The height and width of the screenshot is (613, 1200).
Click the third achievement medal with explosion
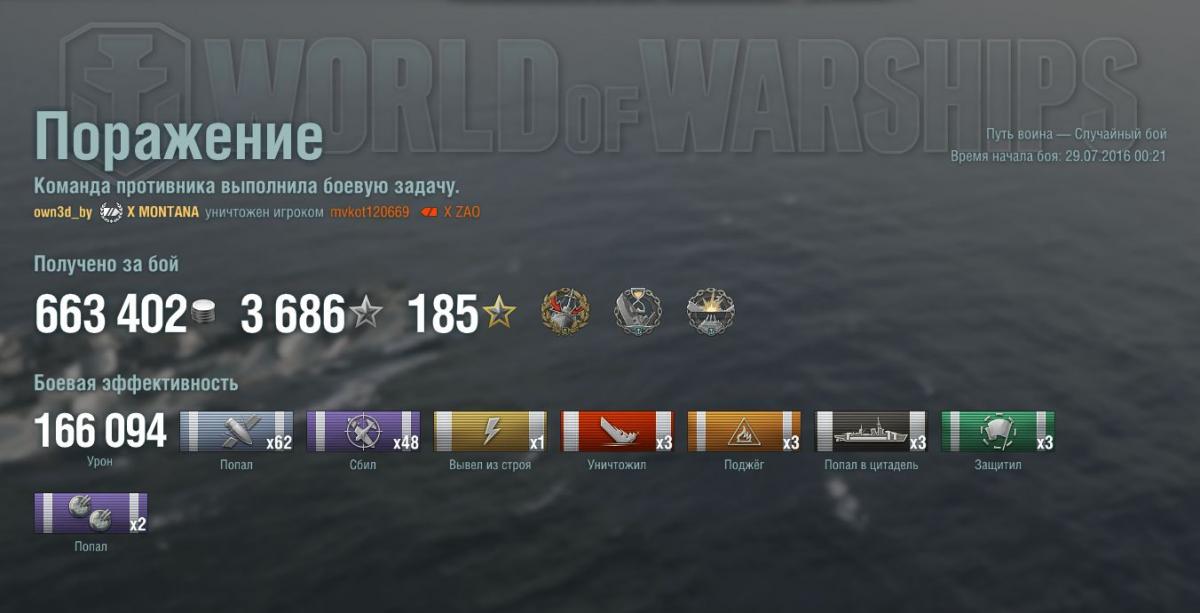click(x=711, y=312)
